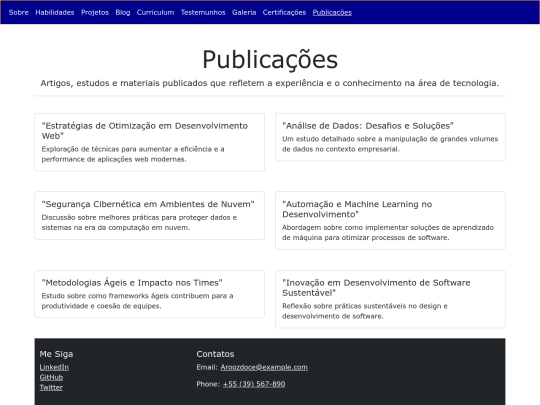Viewport: 540px width, 405px height.
Task: Click "Inovação em Desenvolvimento de Software Sustentável" title
Action: pos(376,288)
